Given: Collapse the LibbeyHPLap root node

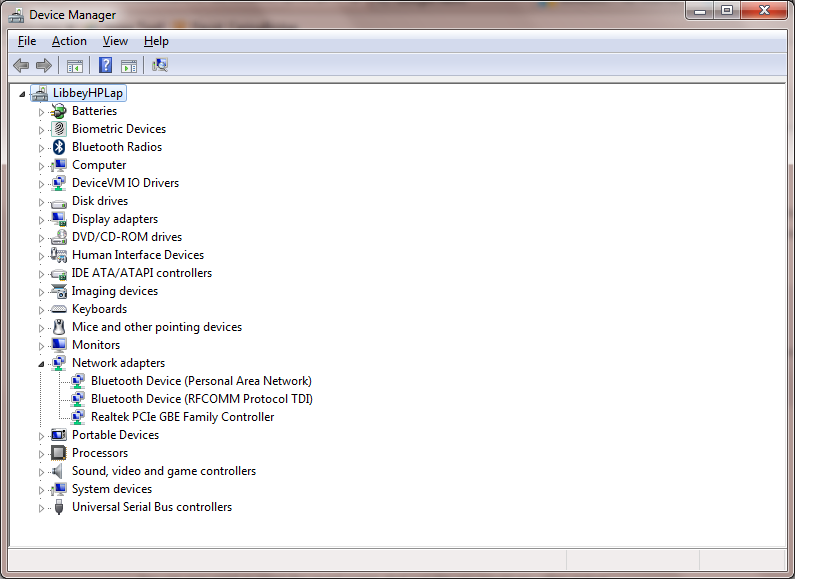Looking at the screenshot, I should [x=22, y=94].
